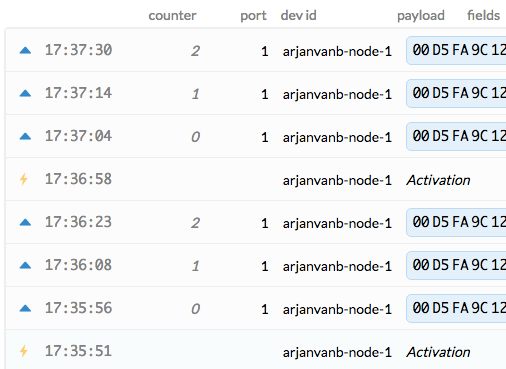Click uplink arrow icon at 17:36:23
Viewport: 506px width, 369px height.
pos(25,223)
